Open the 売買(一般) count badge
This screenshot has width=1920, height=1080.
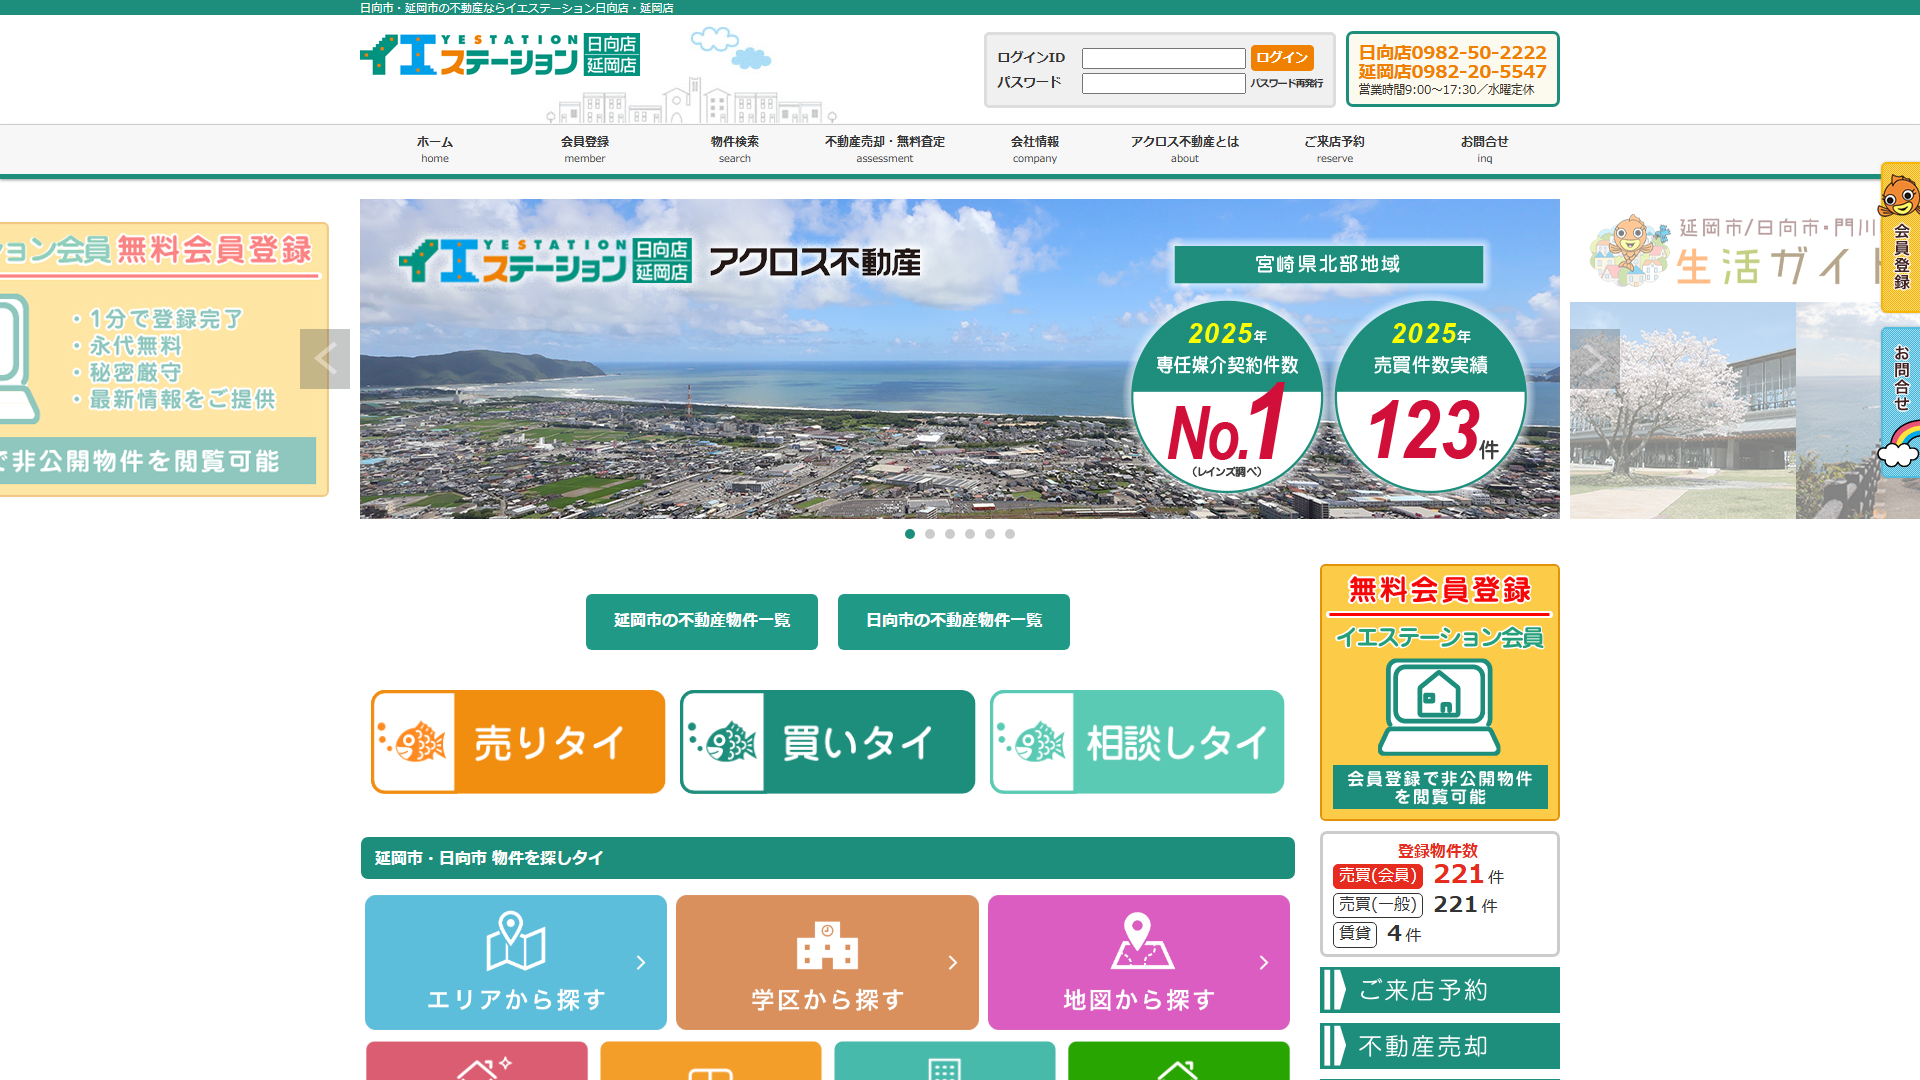1377,905
